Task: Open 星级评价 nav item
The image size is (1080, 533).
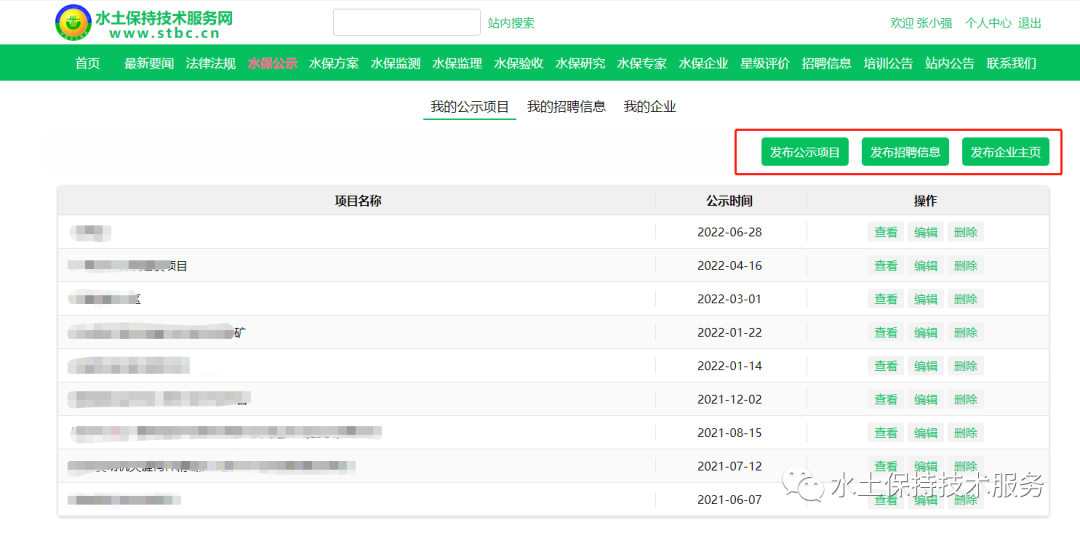Action: pyautogui.click(x=765, y=63)
